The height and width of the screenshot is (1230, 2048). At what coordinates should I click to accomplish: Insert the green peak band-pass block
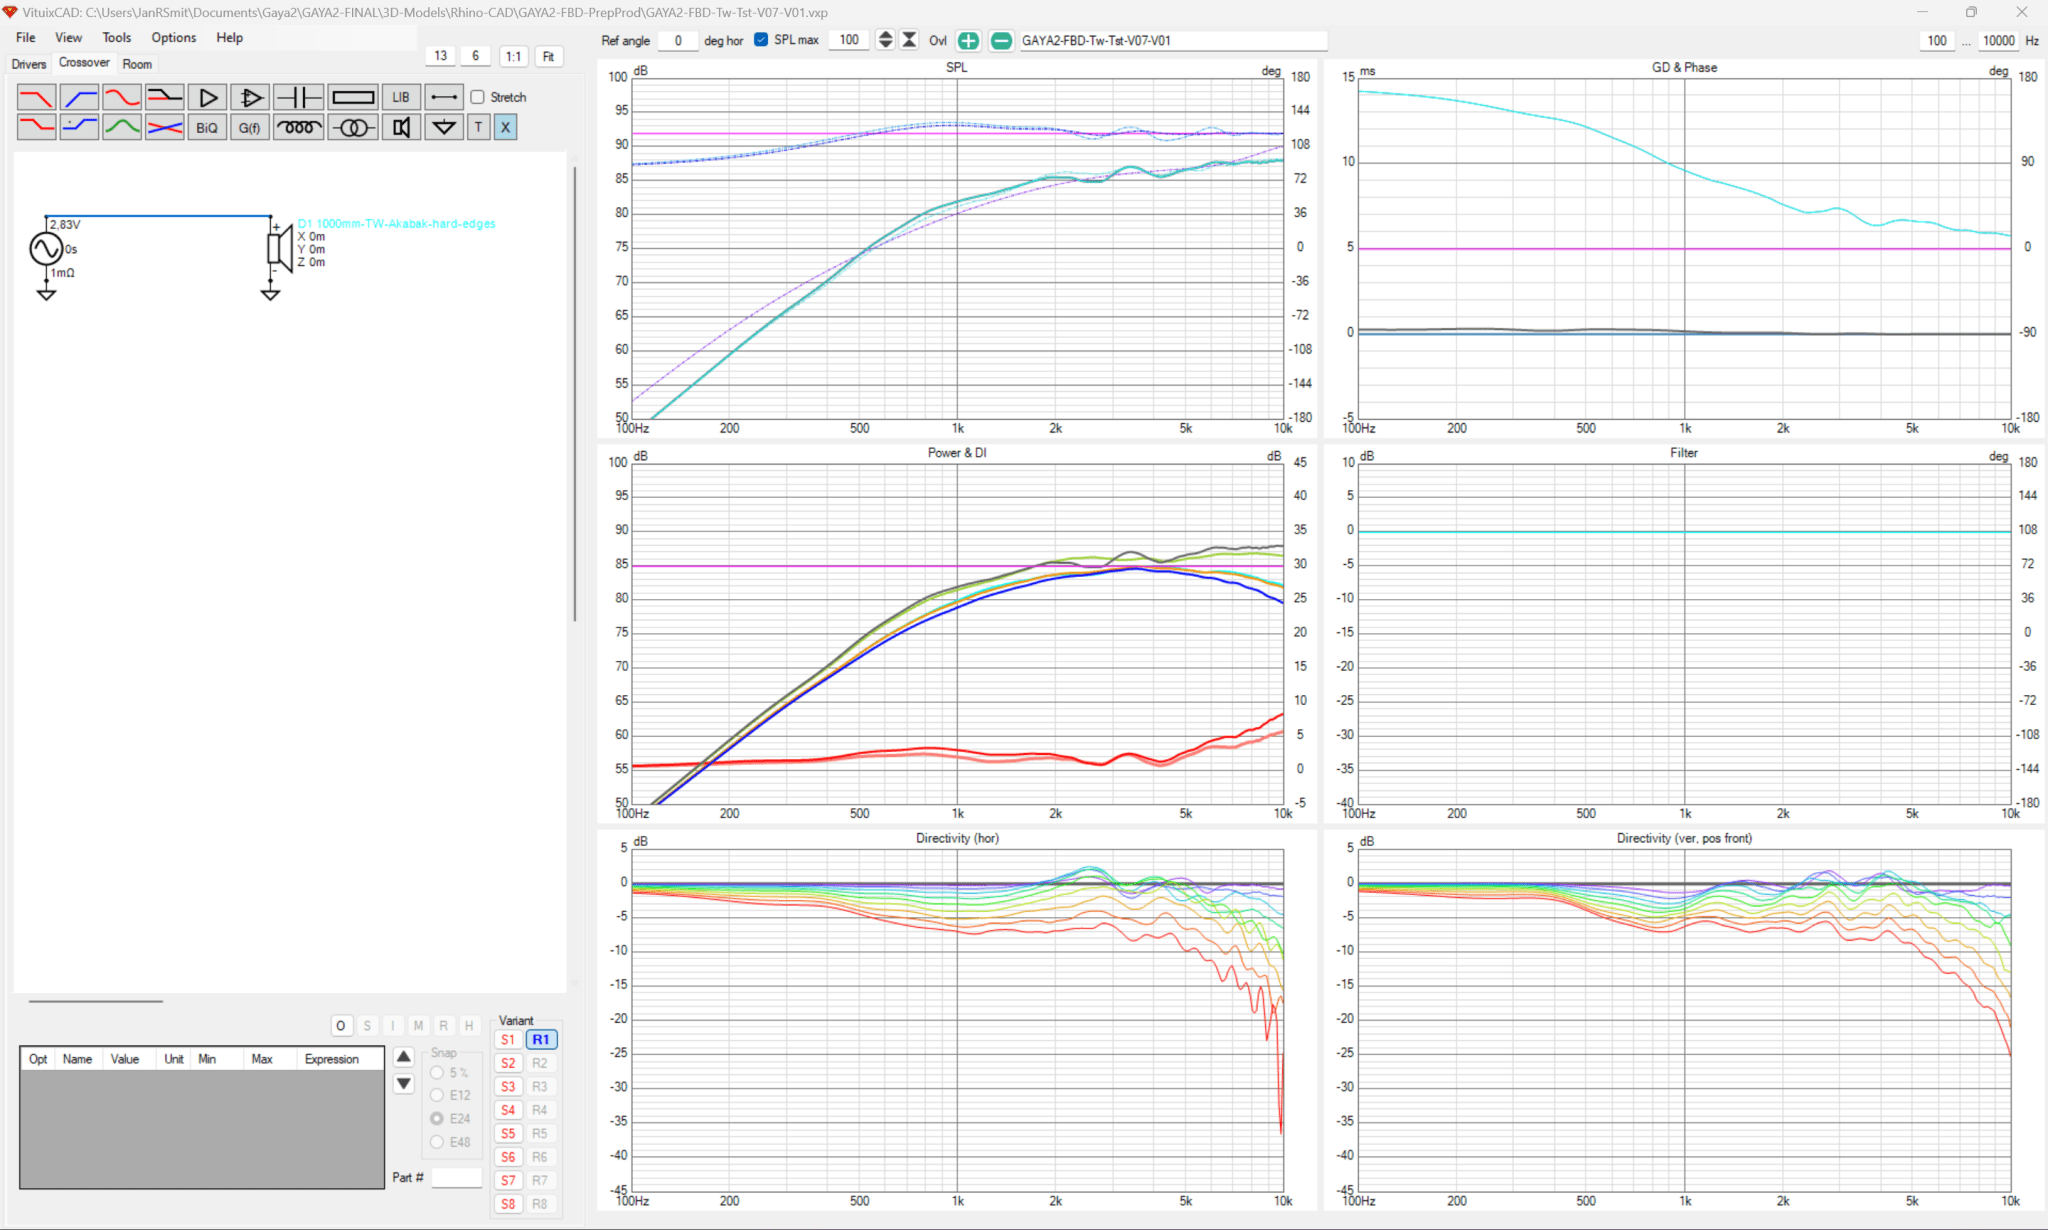[x=122, y=127]
